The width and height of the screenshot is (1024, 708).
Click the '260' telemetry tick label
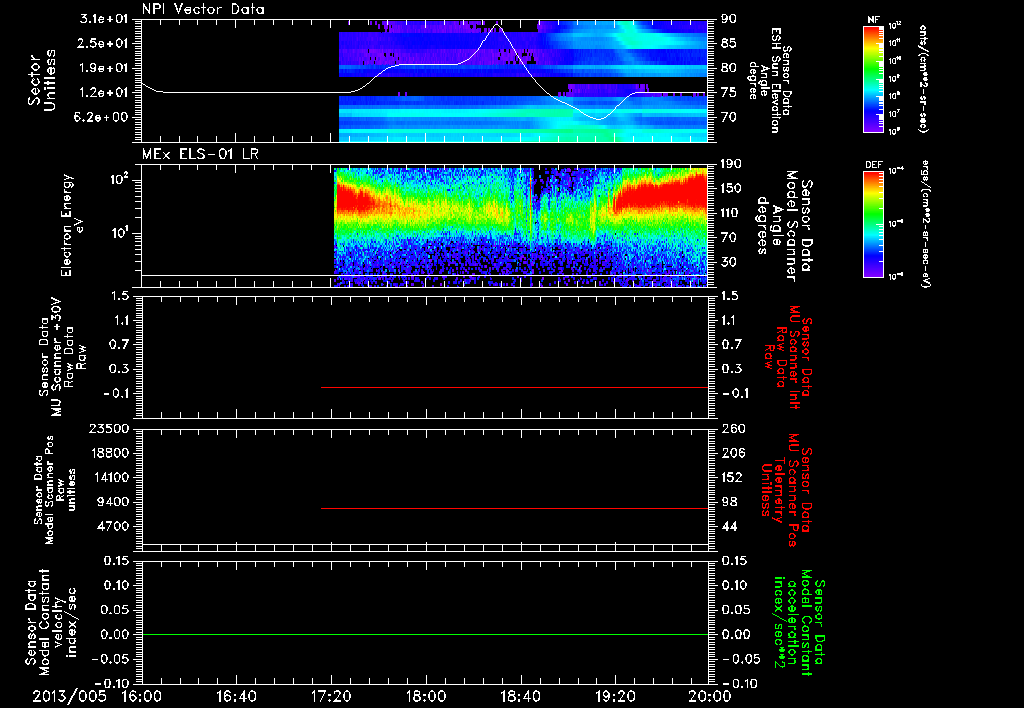(733, 428)
